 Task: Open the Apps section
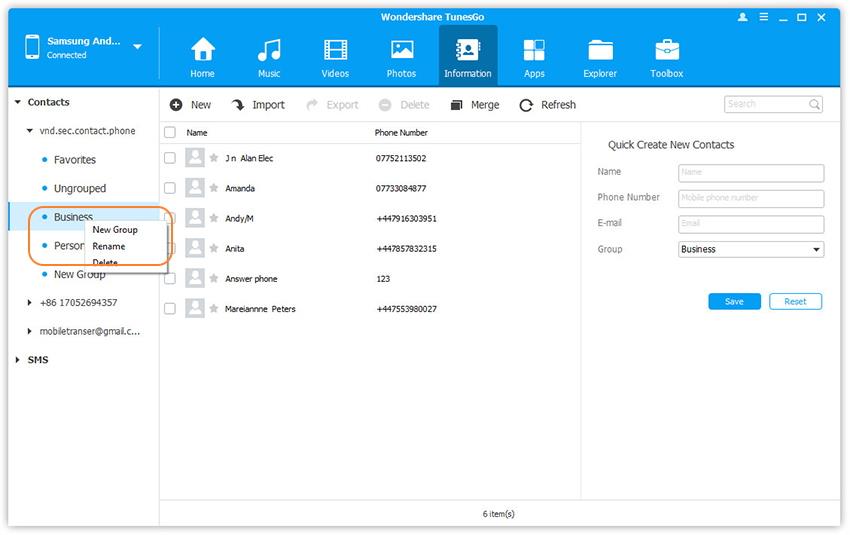point(534,50)
